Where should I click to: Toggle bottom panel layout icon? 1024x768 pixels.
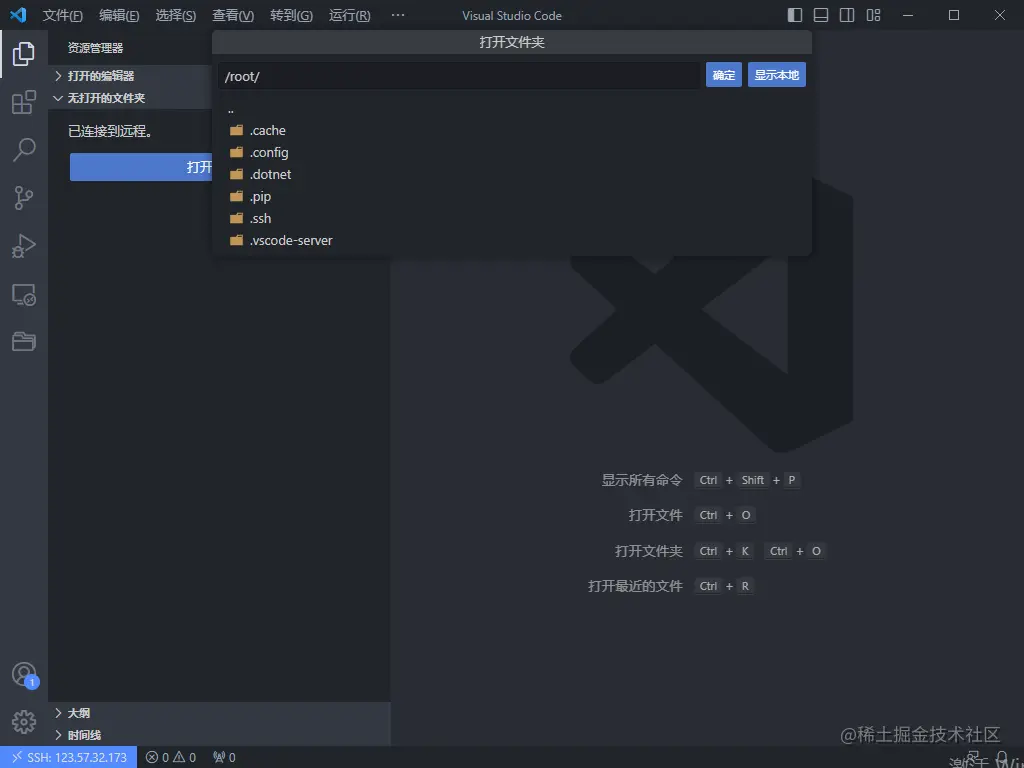(821, 15)
